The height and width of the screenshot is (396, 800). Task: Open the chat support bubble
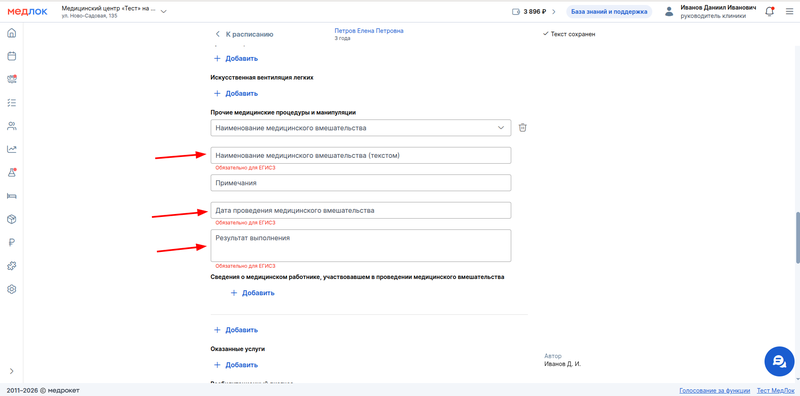[x=779, y=361]
